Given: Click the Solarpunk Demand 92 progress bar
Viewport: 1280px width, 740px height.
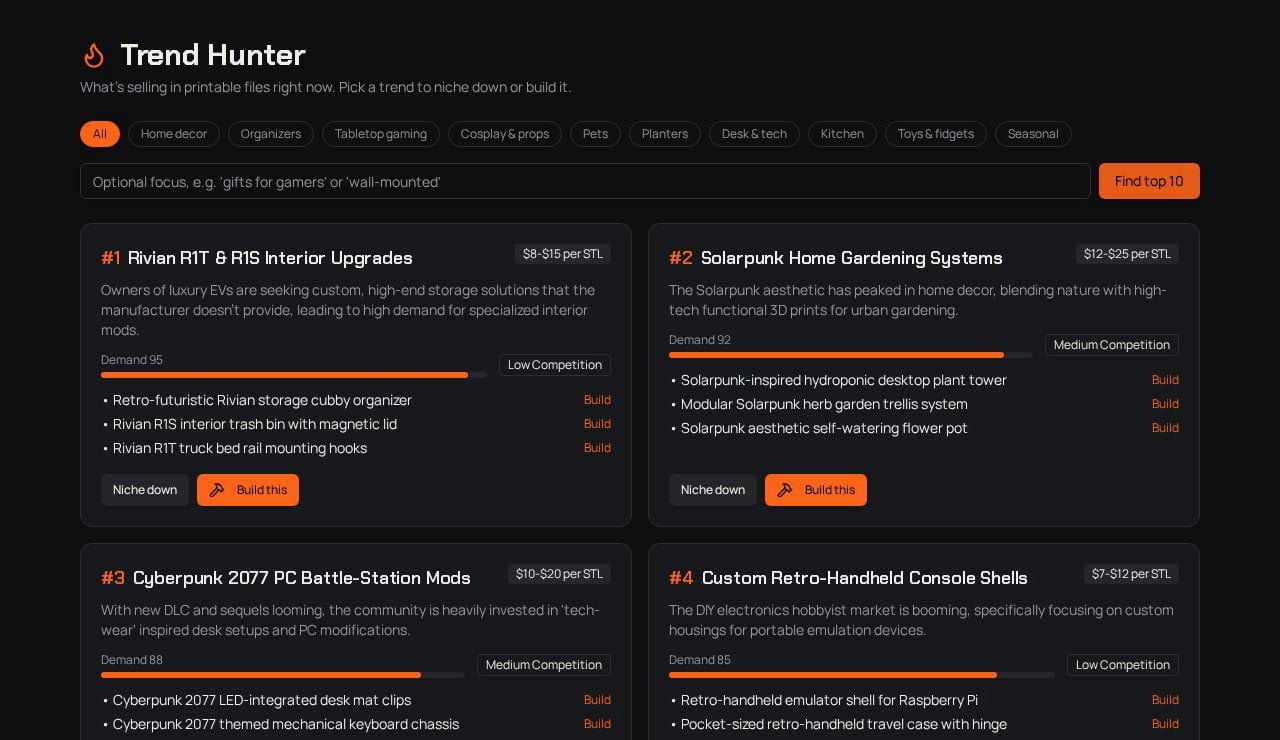Looking at the screenshot, I should click(x=851, y=355).
